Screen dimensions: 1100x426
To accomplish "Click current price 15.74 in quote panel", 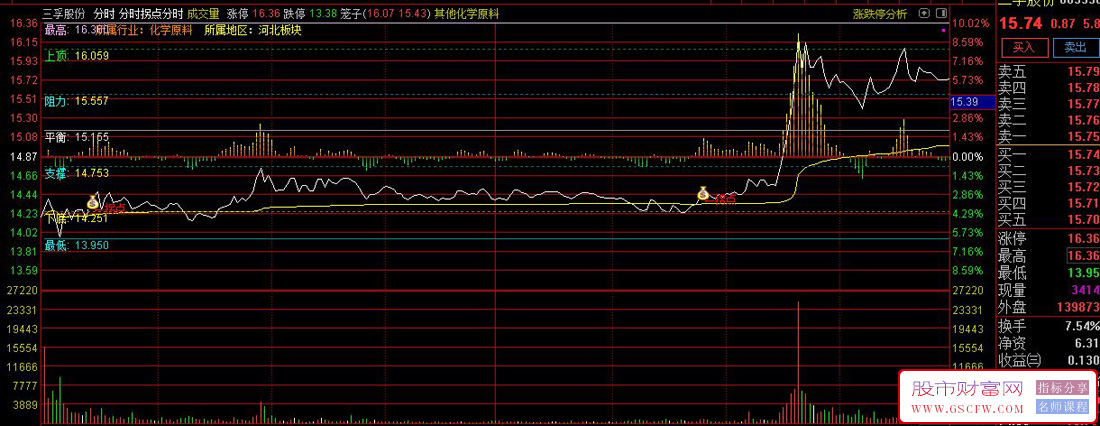I will pos(1020,23).
